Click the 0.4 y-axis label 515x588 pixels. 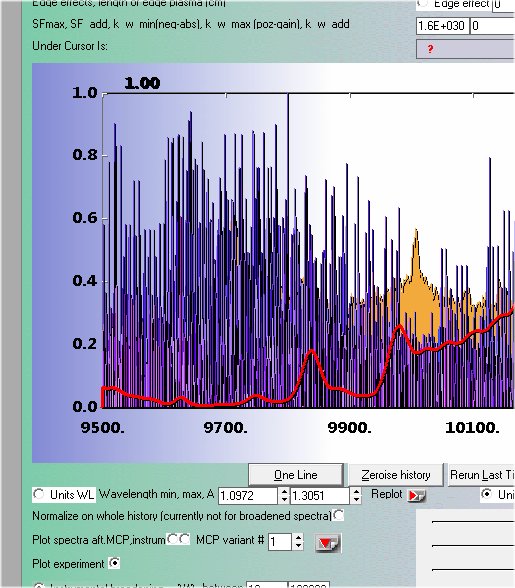(84, 280)
